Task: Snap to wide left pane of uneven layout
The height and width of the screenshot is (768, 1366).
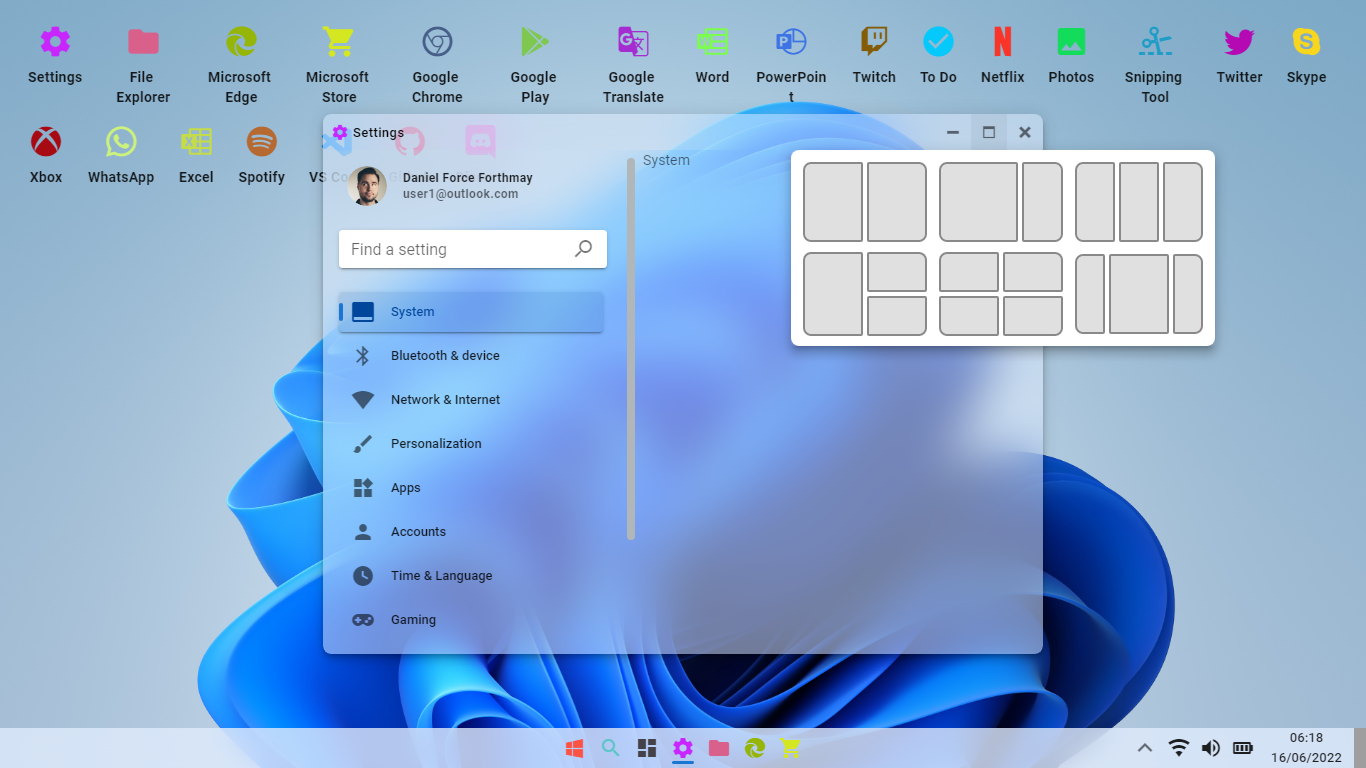Action: click(x=979, y=202)
